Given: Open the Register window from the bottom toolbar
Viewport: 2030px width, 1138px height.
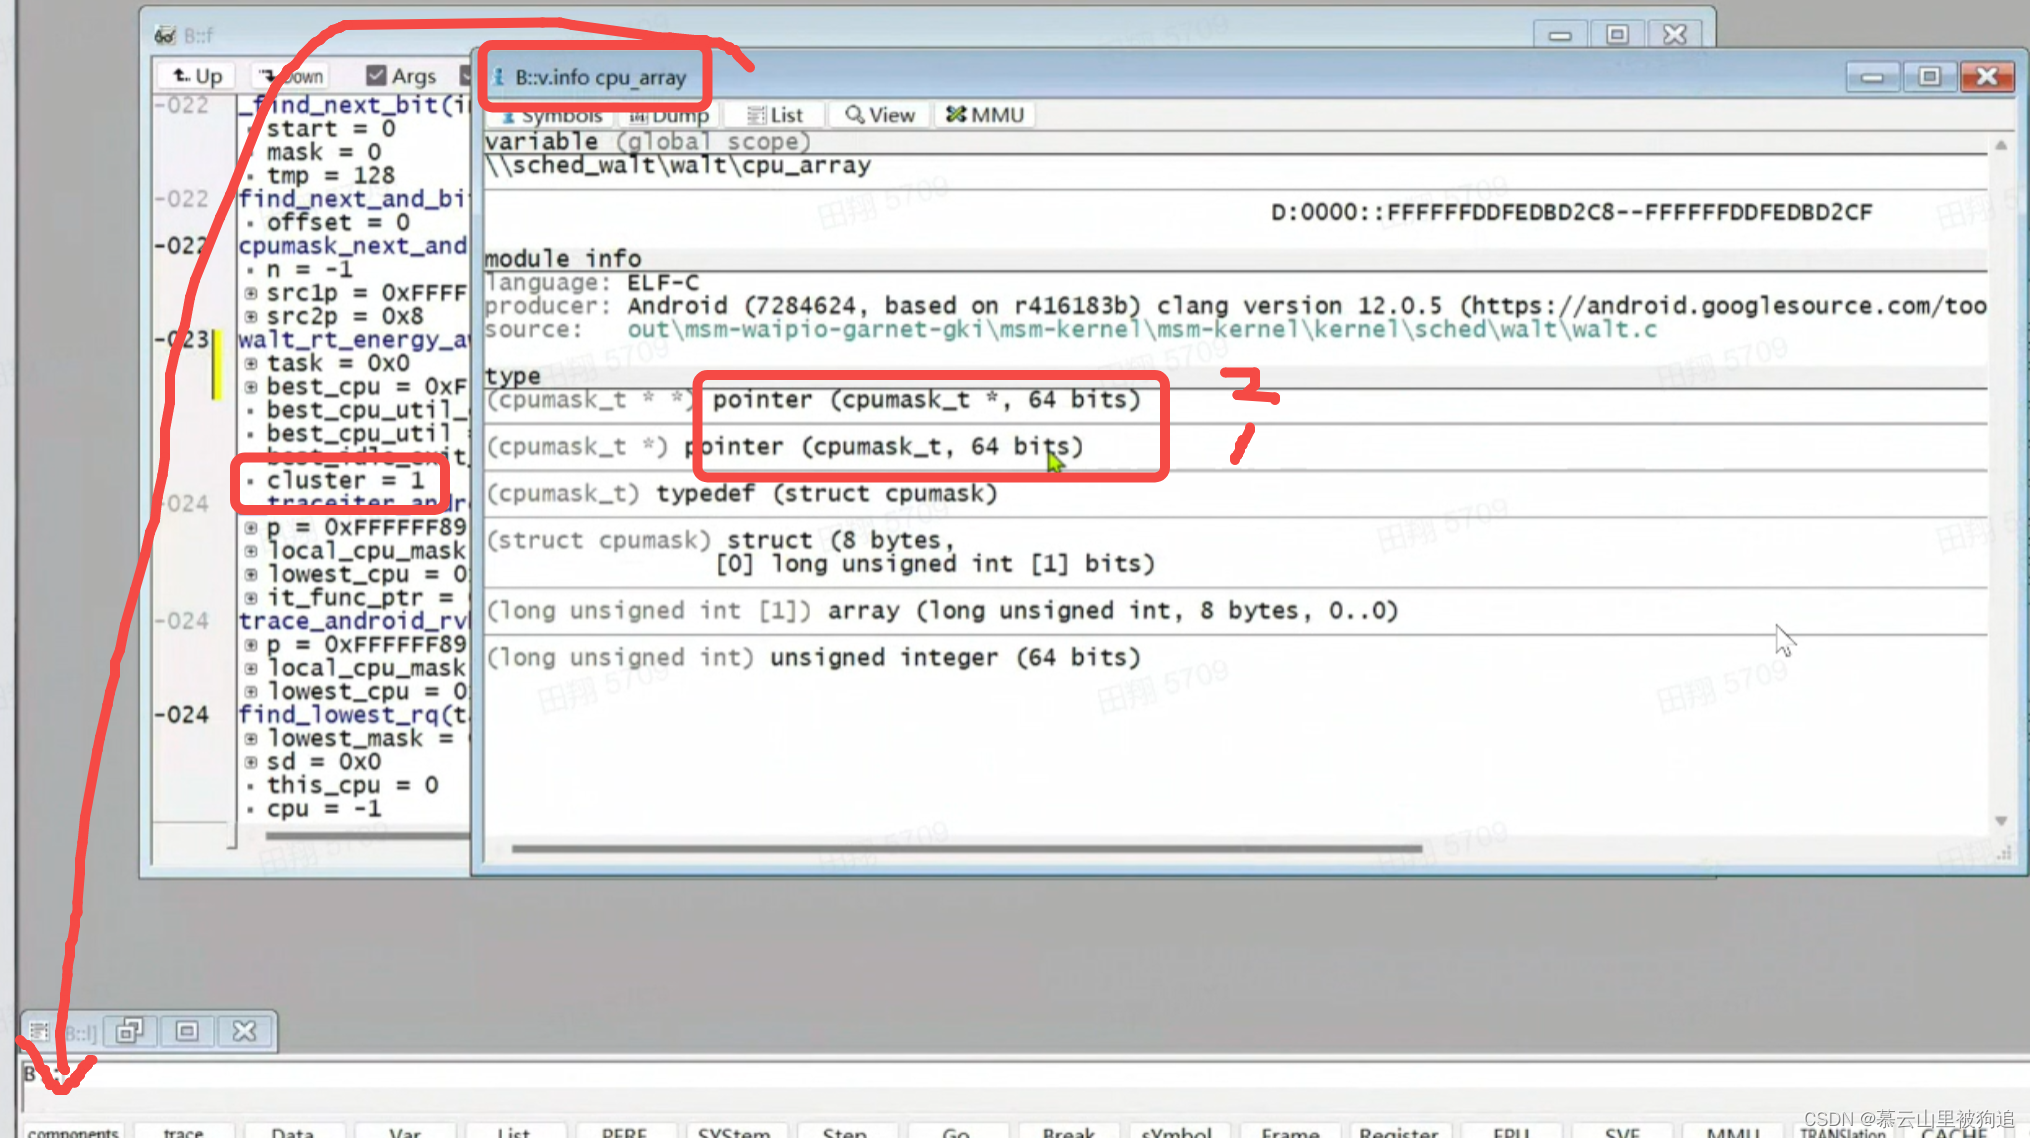Looking at the screenshot, I should pos(1399,1131).
